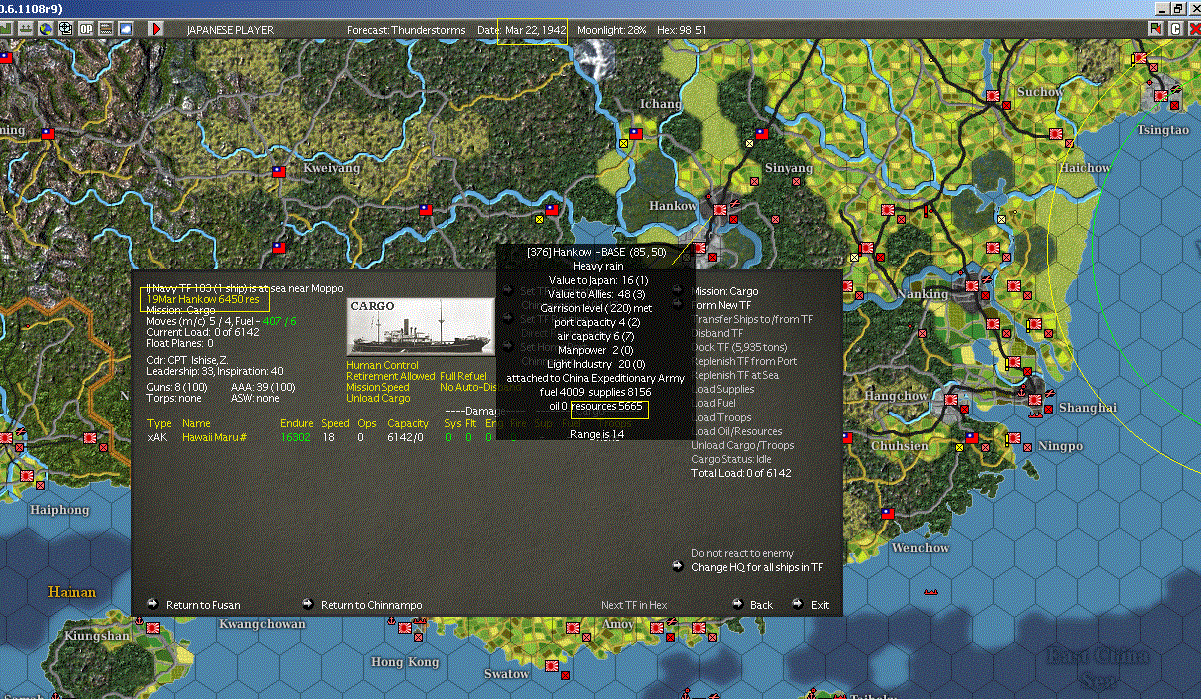
Task: Select the Hankow base marker on map
Action: [719, 210]
